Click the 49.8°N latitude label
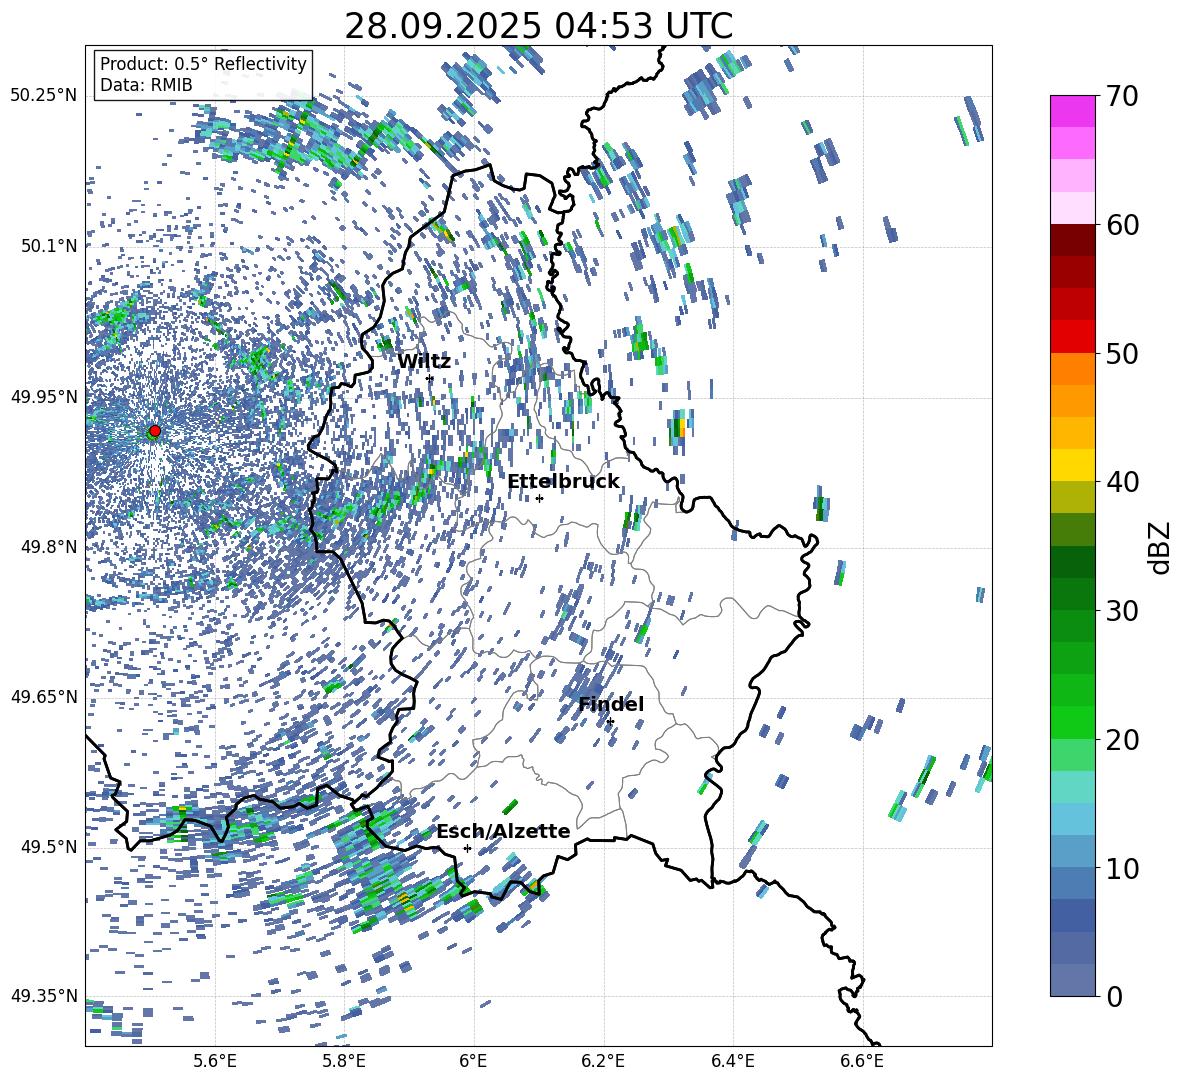The image size is (1184, 1081). pos(48,547)
